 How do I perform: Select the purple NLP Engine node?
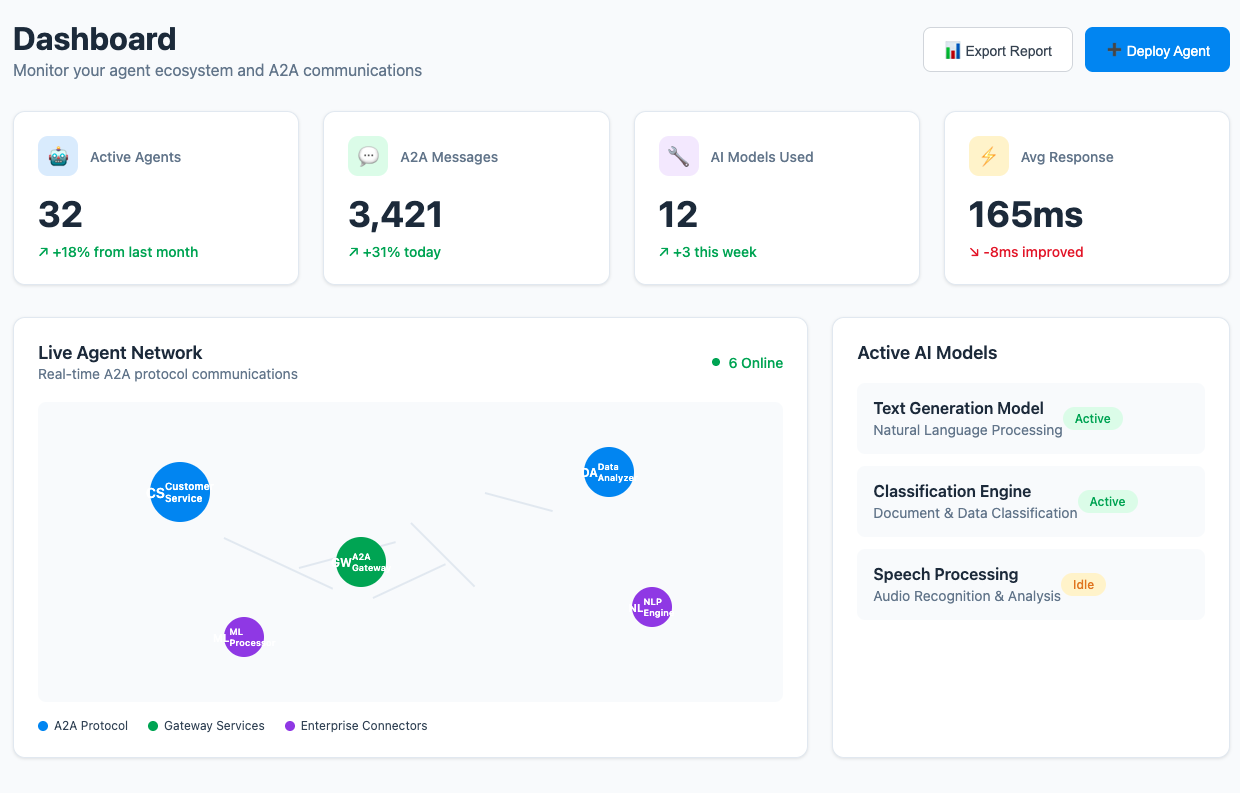[x=652, y=607]
